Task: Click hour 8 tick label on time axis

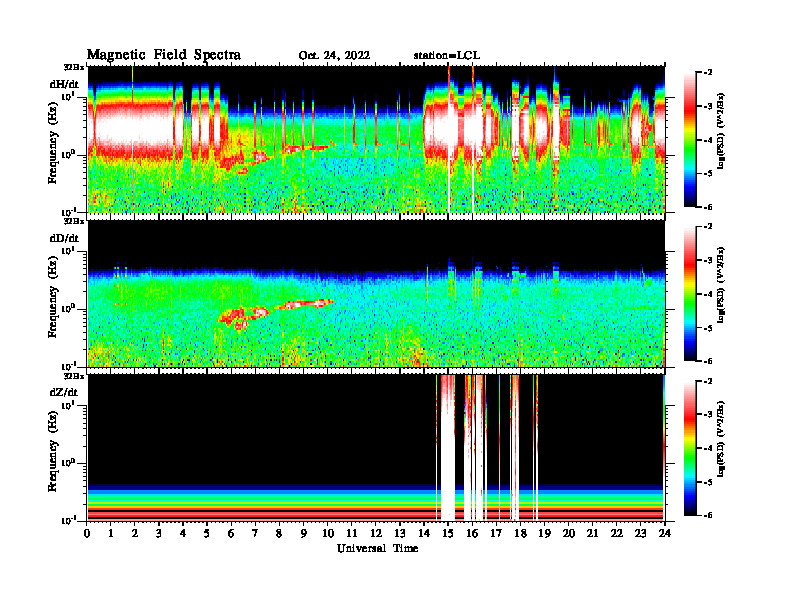Action: click(x=280, y=534)
